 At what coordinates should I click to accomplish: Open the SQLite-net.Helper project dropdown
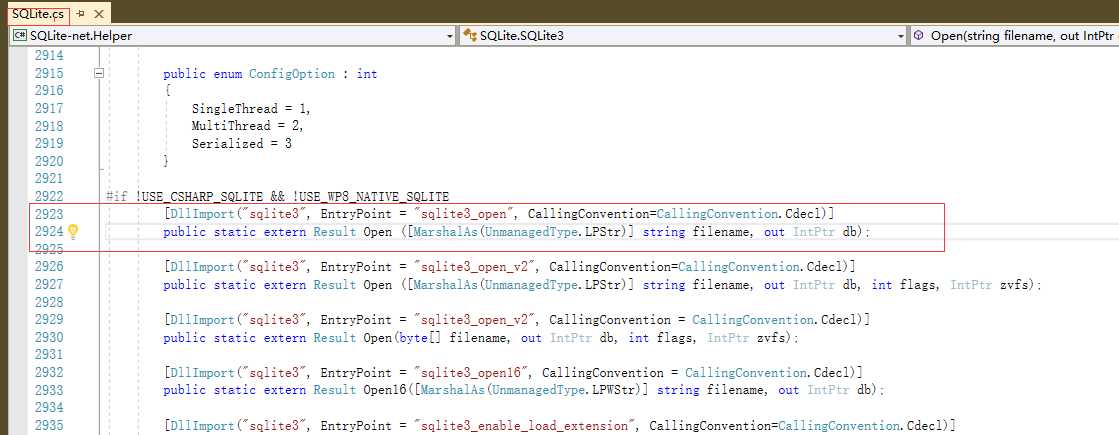click(x=450, y=35)
